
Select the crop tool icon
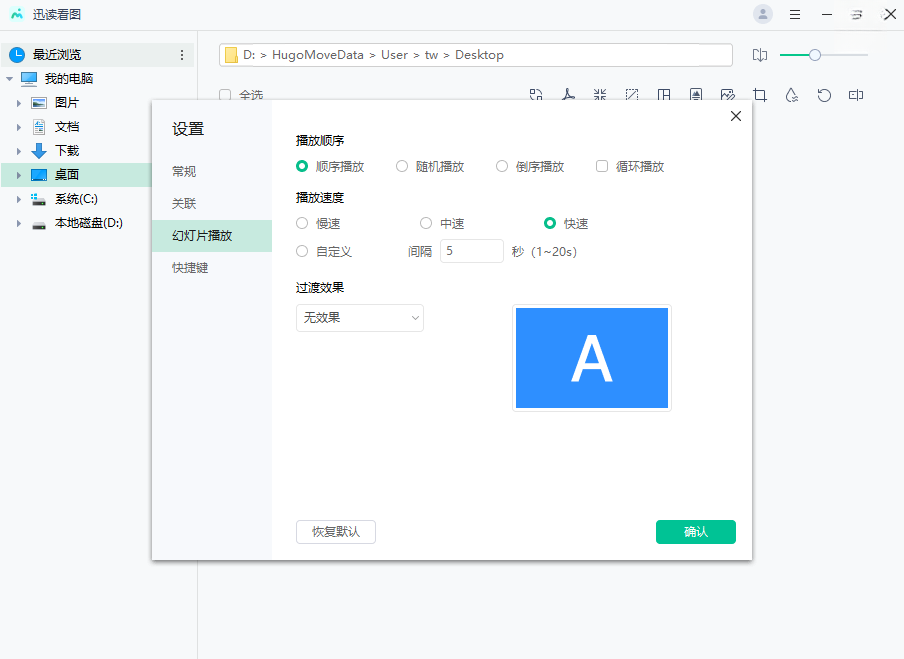(x=760, y=95)
